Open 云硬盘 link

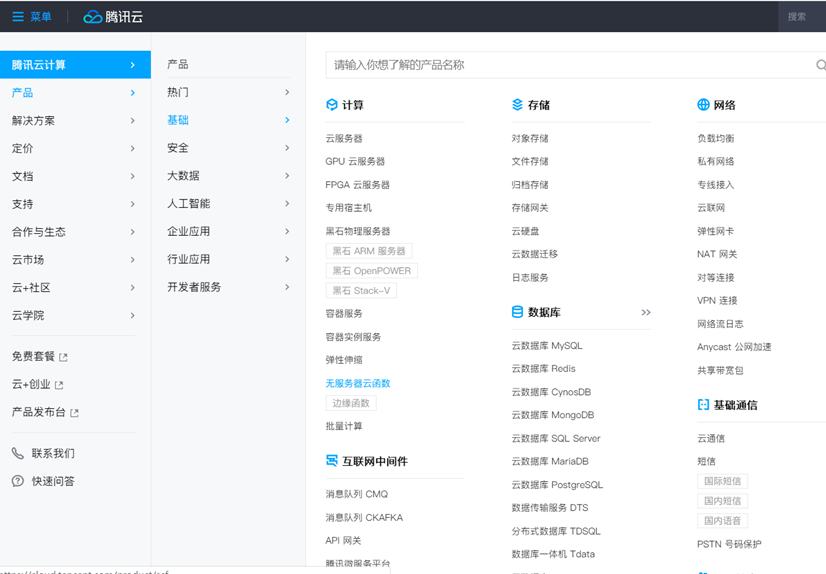pyautogui.click(x=525, y=231)
